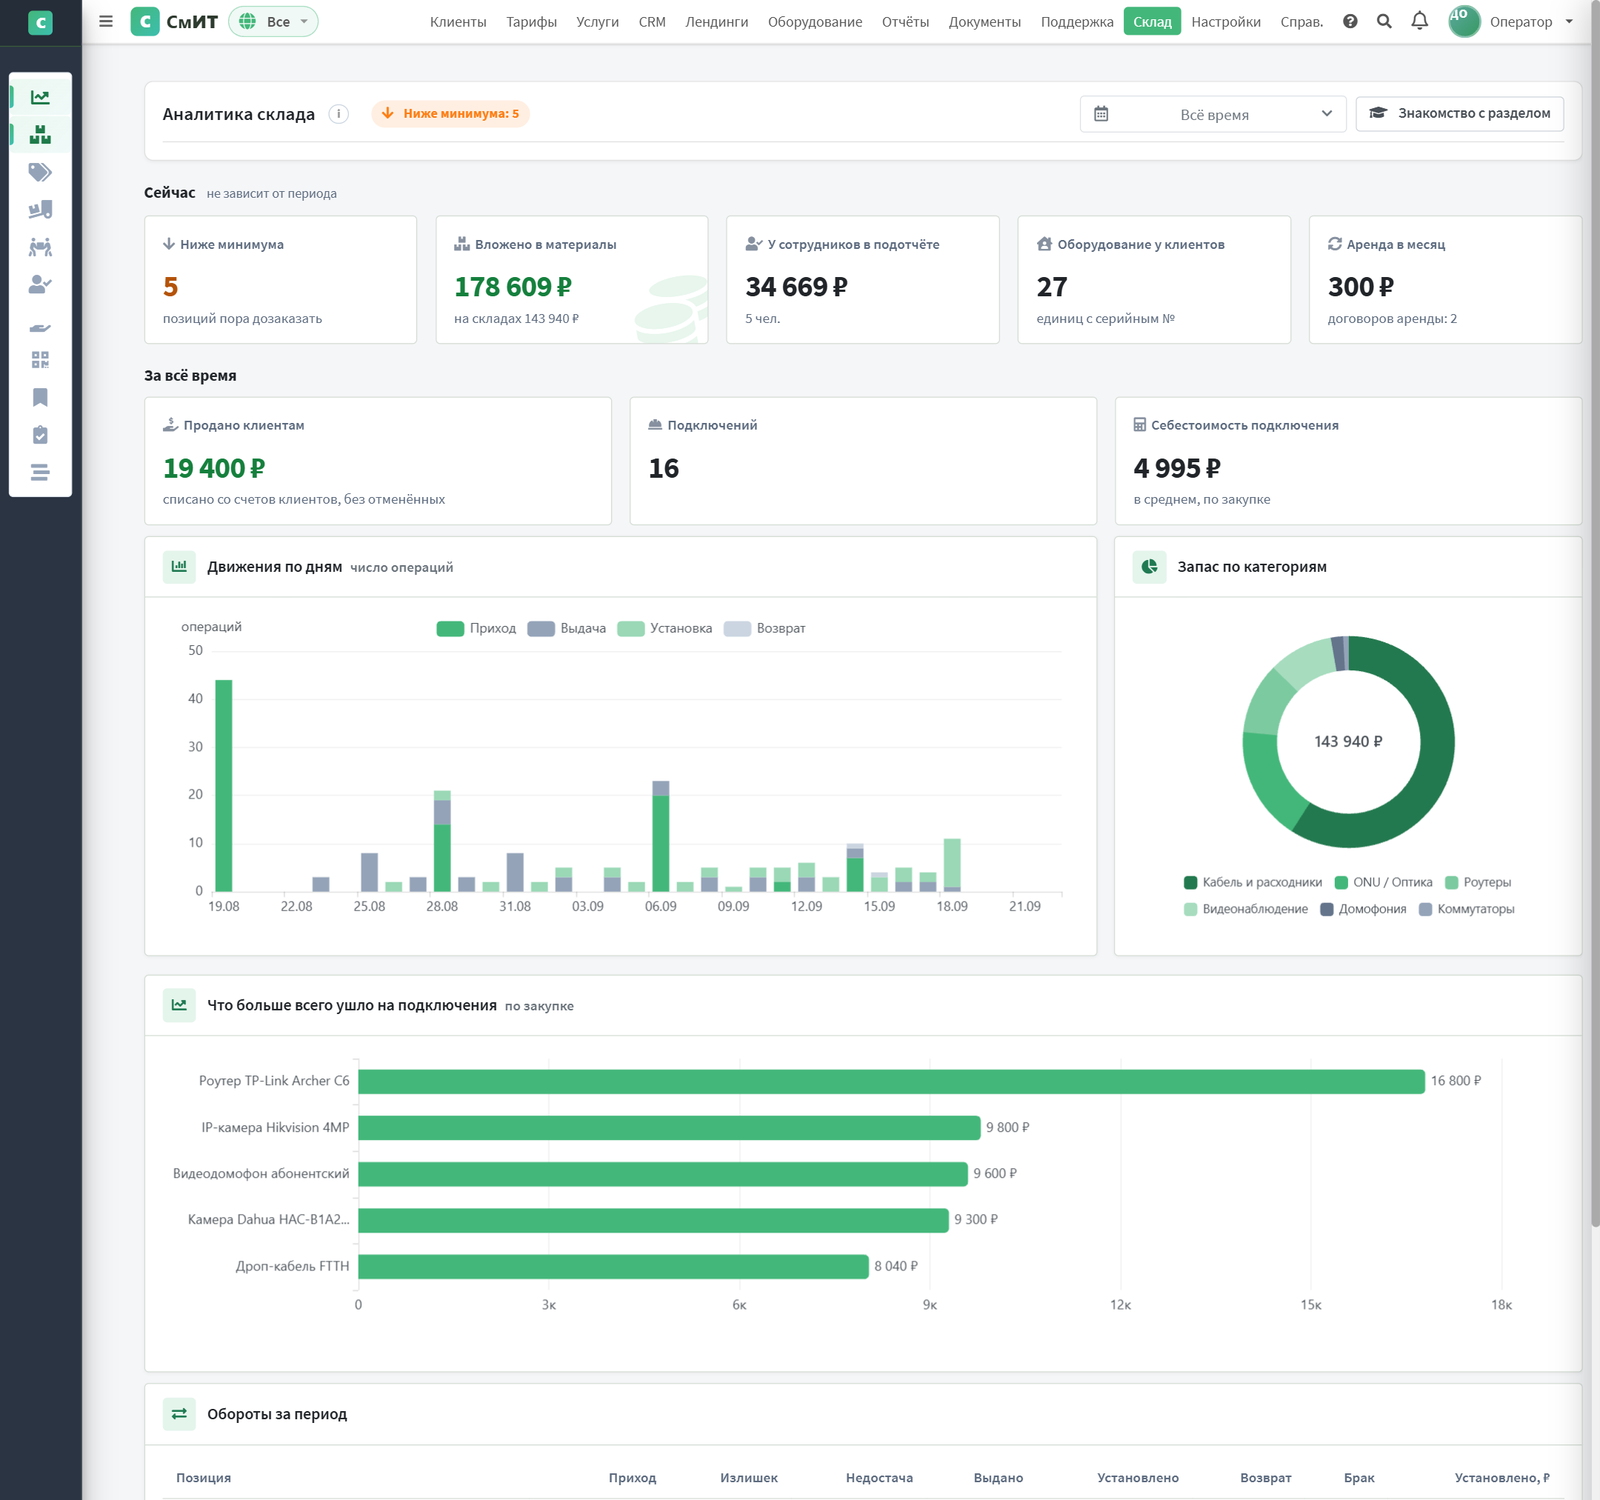
Task: Open the Вложено в материалы card
Action: (572, 280)
